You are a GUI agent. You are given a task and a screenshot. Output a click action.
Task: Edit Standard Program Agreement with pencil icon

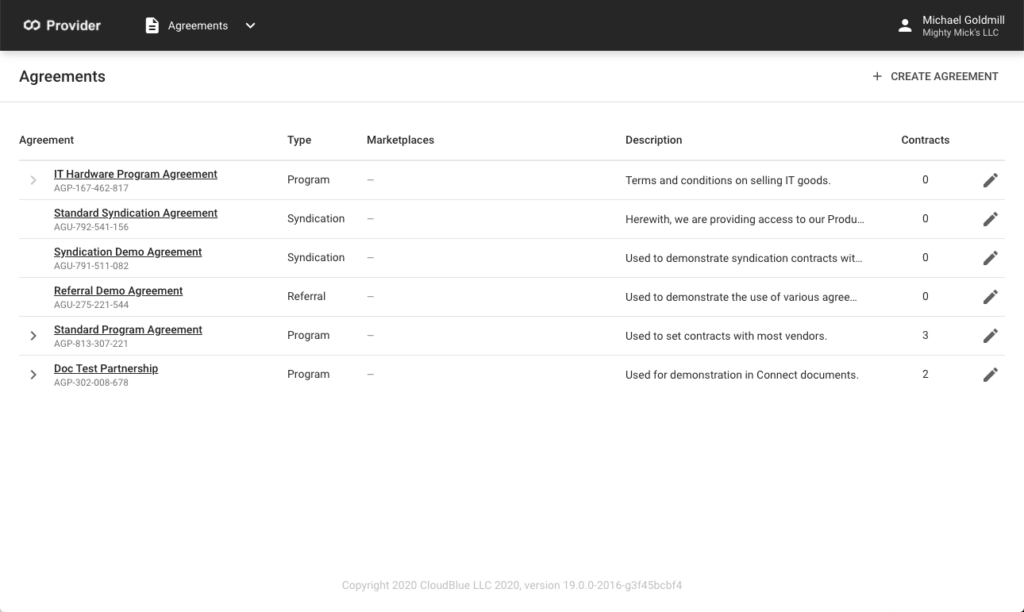click(x=990, y=336)
